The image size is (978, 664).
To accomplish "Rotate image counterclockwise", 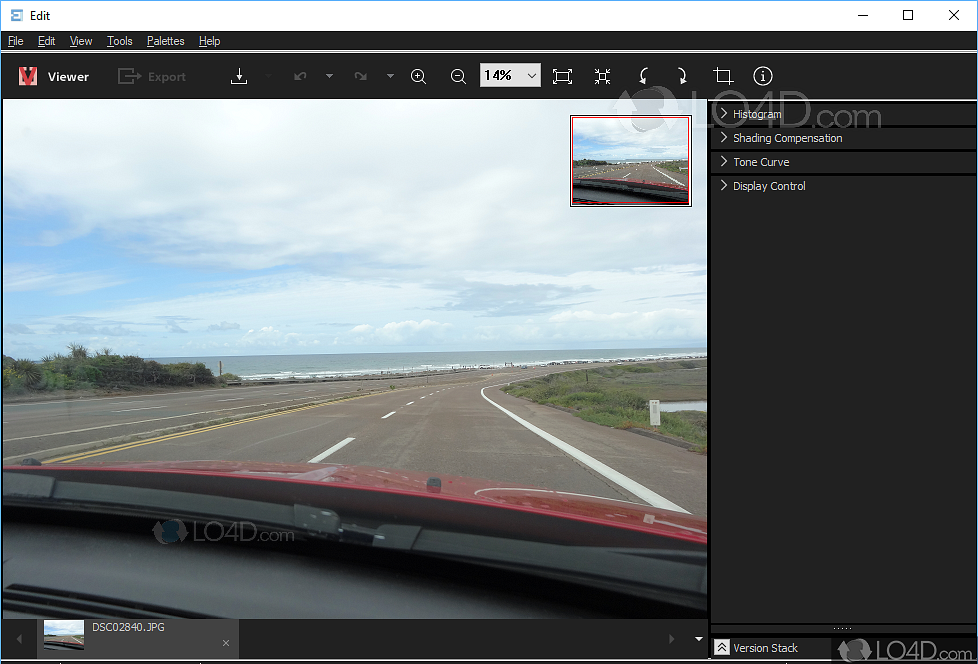I will [643, 76].
